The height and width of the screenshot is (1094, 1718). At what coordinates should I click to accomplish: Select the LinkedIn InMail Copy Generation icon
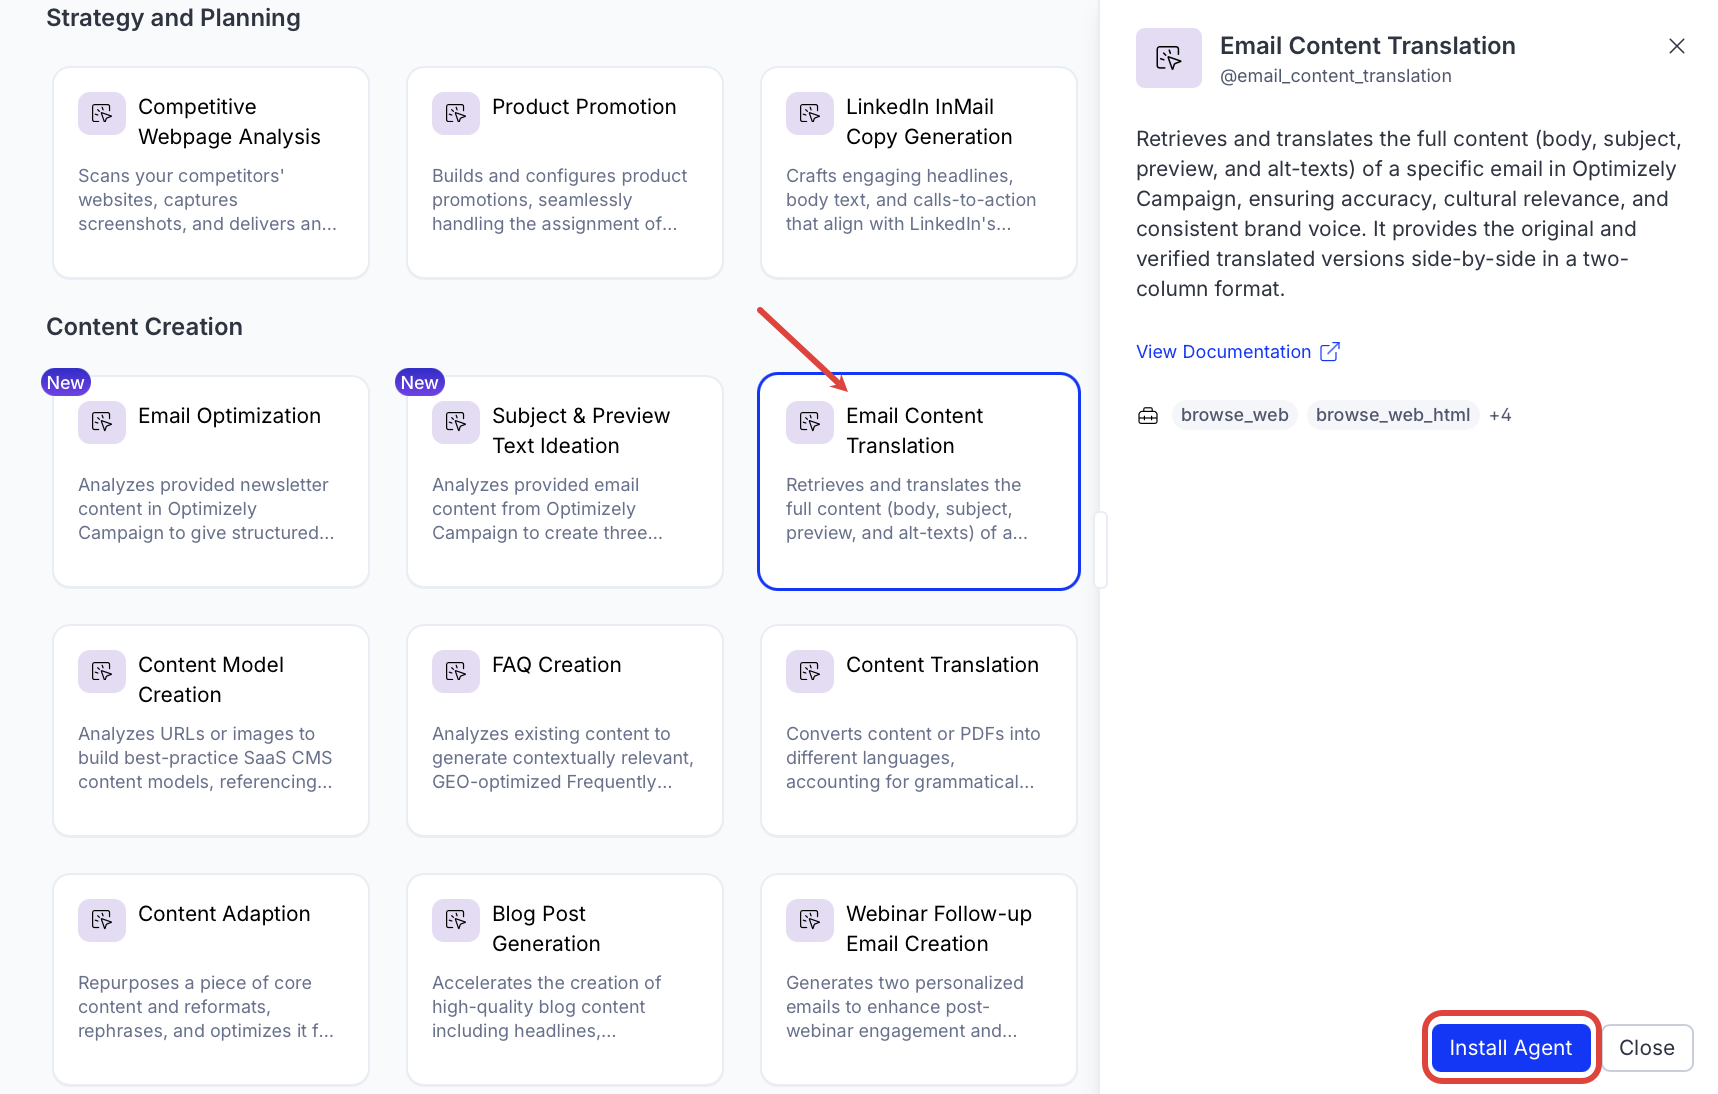(809, 113)
